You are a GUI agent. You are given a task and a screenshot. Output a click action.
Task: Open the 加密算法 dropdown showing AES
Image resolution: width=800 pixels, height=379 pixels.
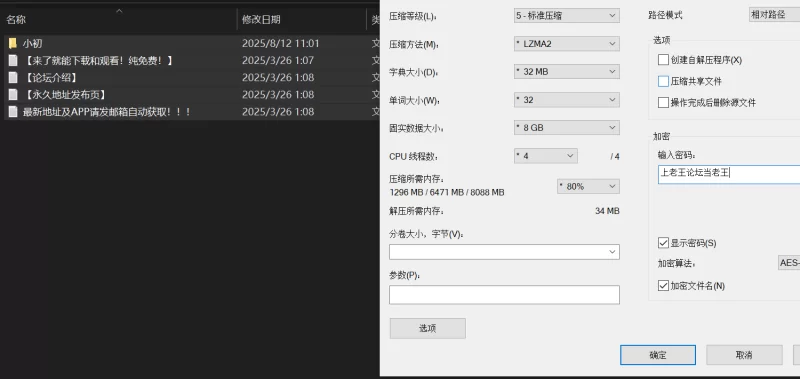[788, 263]
